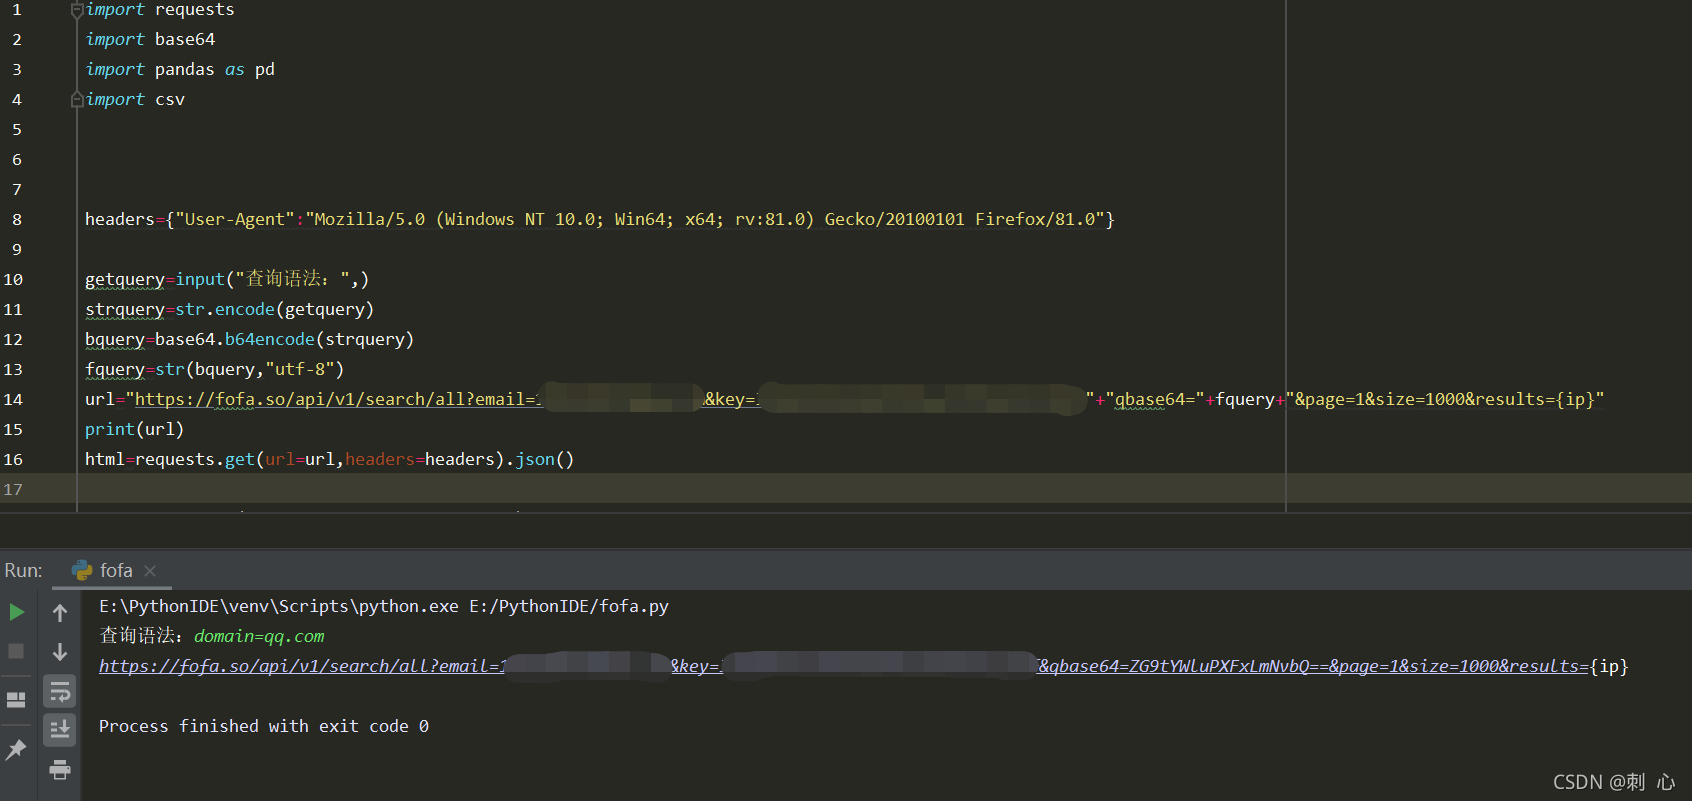
Task: Collapse the import block fold marker at line 1
Action: [x=77, y=10]
